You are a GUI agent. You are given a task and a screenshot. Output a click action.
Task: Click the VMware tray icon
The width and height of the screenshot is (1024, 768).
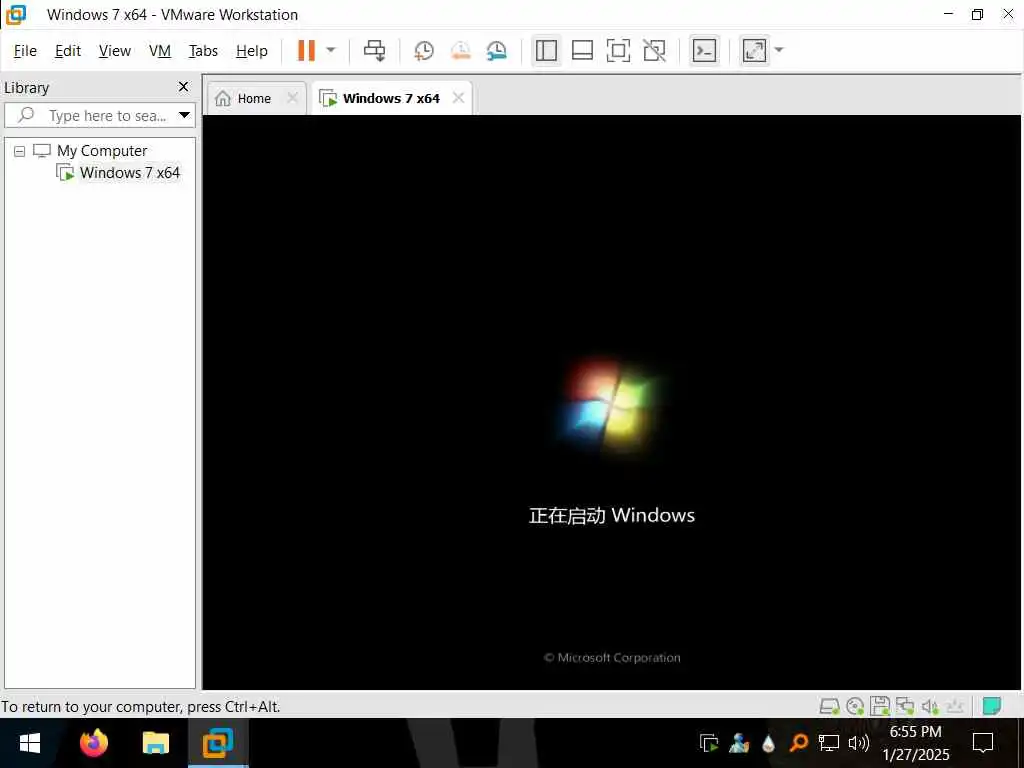click(x=709, y=743)
